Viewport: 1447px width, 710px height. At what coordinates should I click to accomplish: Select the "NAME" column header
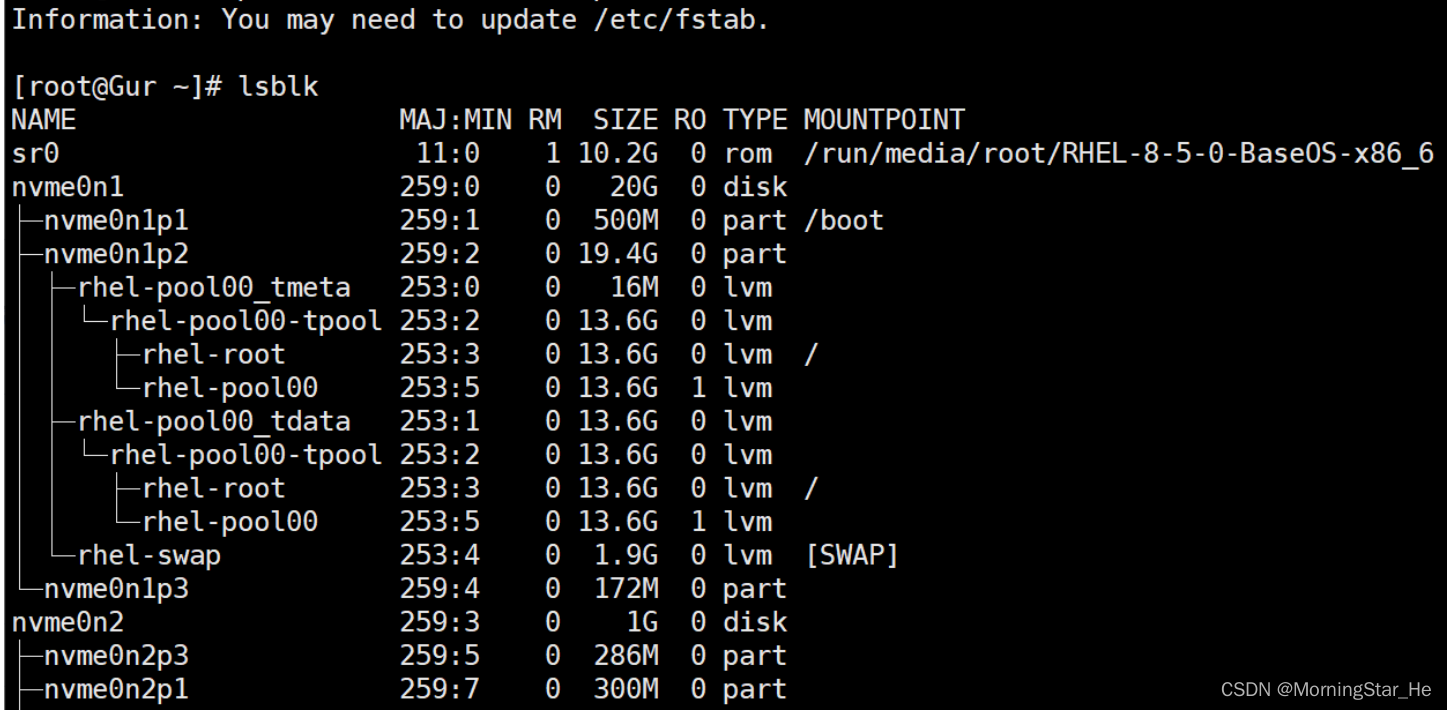[x=43, y=121]
